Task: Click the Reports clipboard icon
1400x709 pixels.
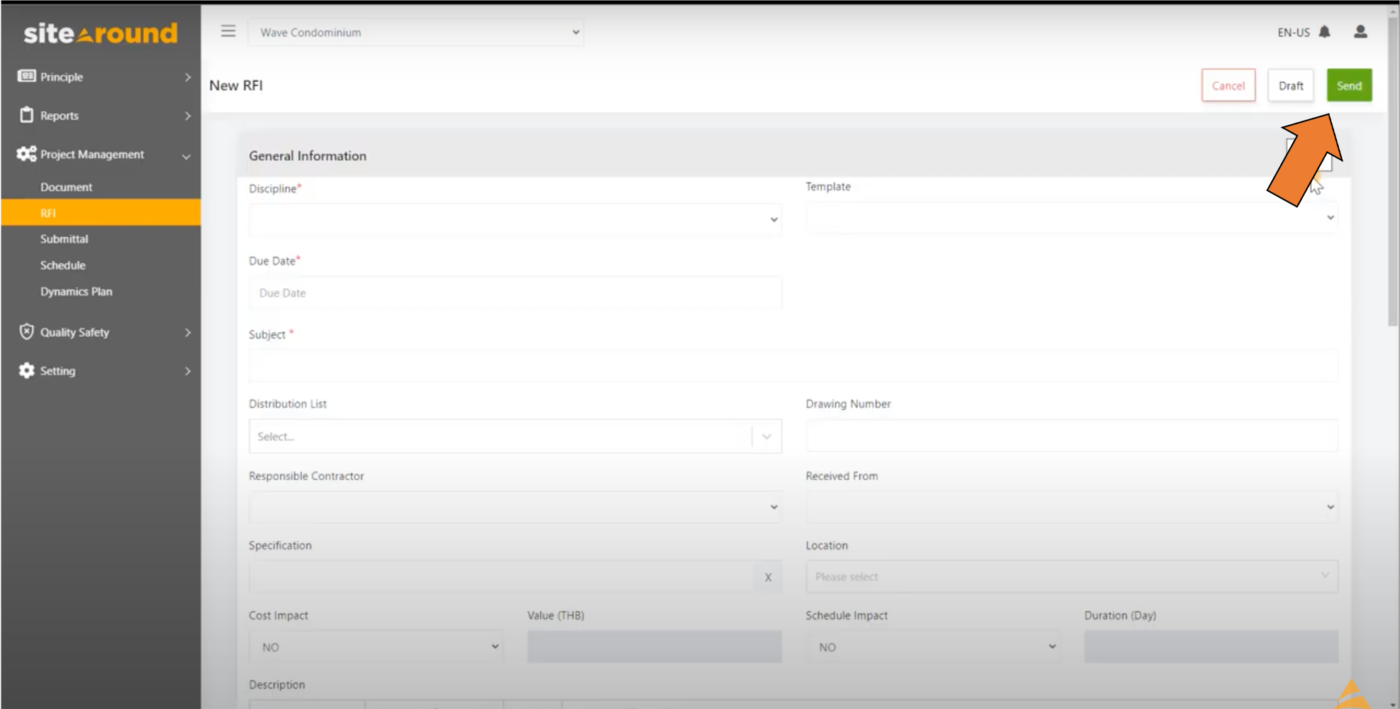Action: point(25,115)
